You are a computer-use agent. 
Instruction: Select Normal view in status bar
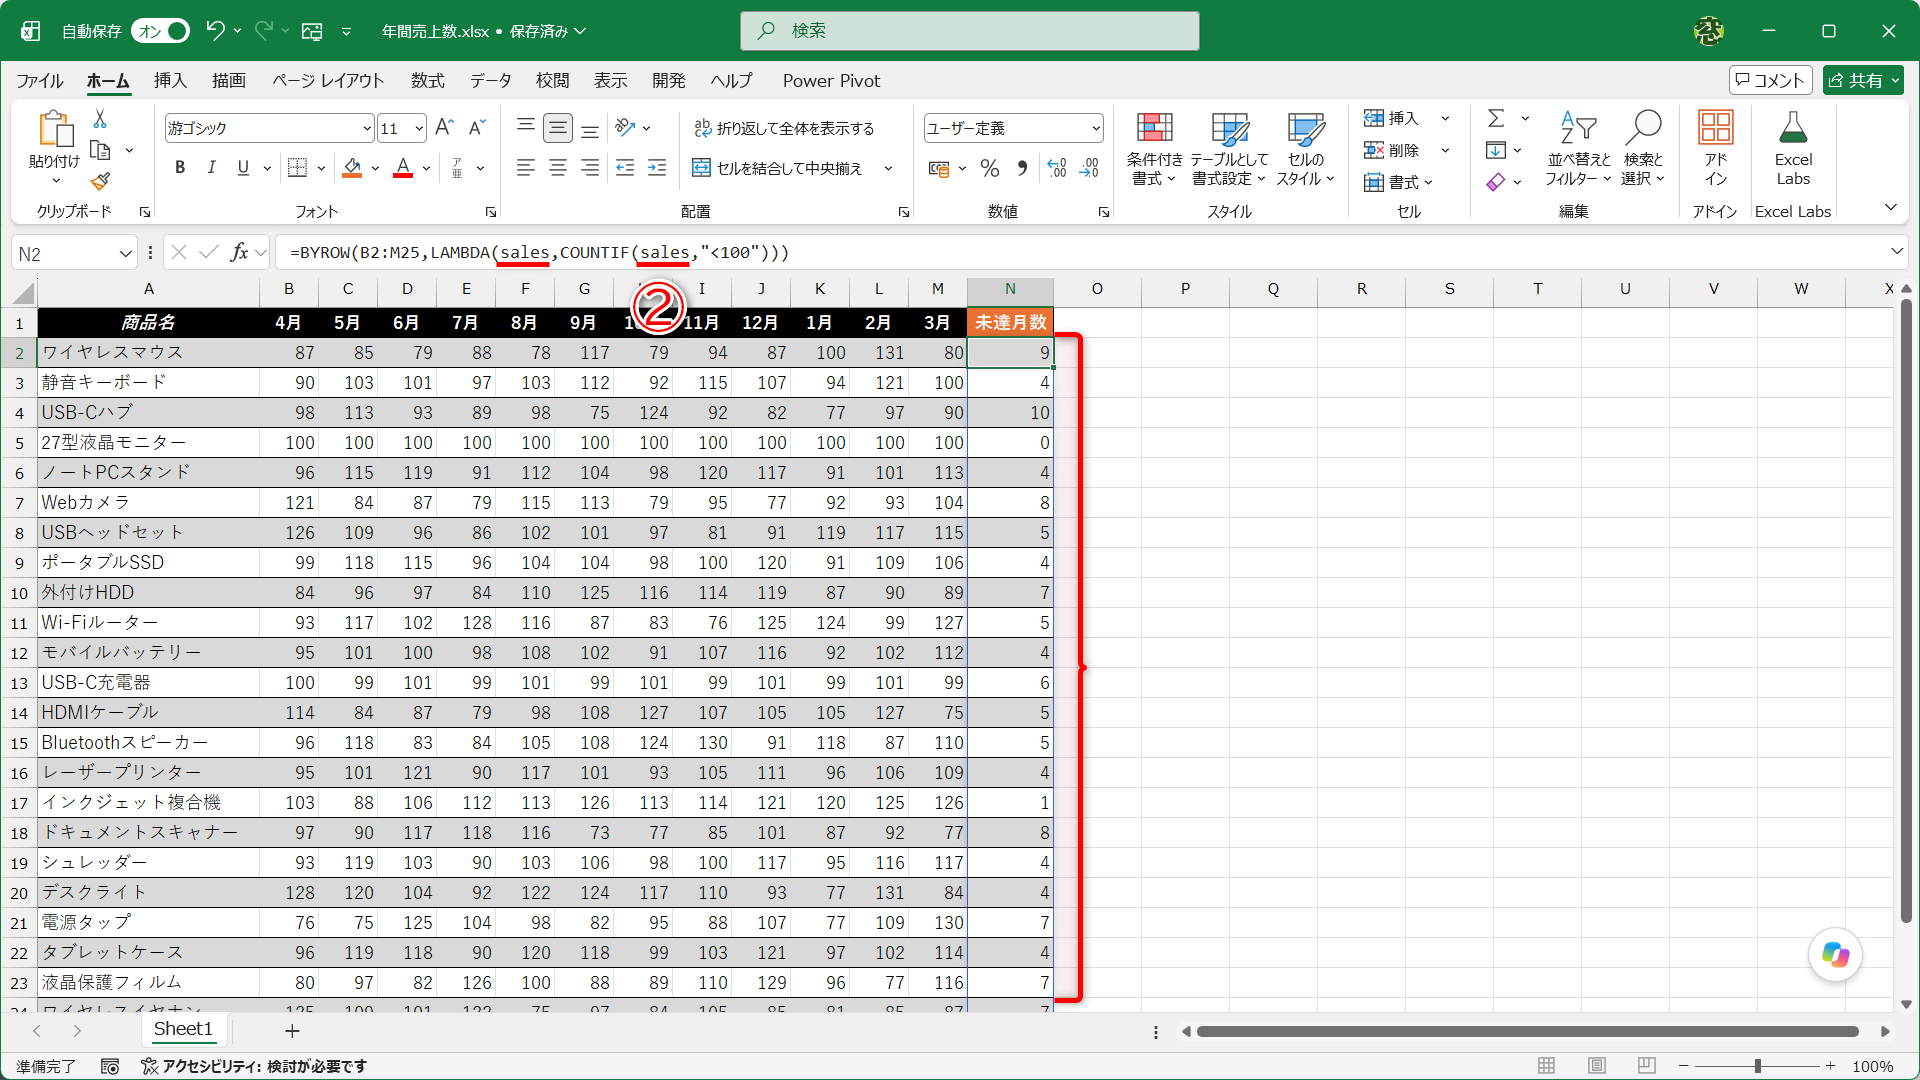coord(1547,1066)
